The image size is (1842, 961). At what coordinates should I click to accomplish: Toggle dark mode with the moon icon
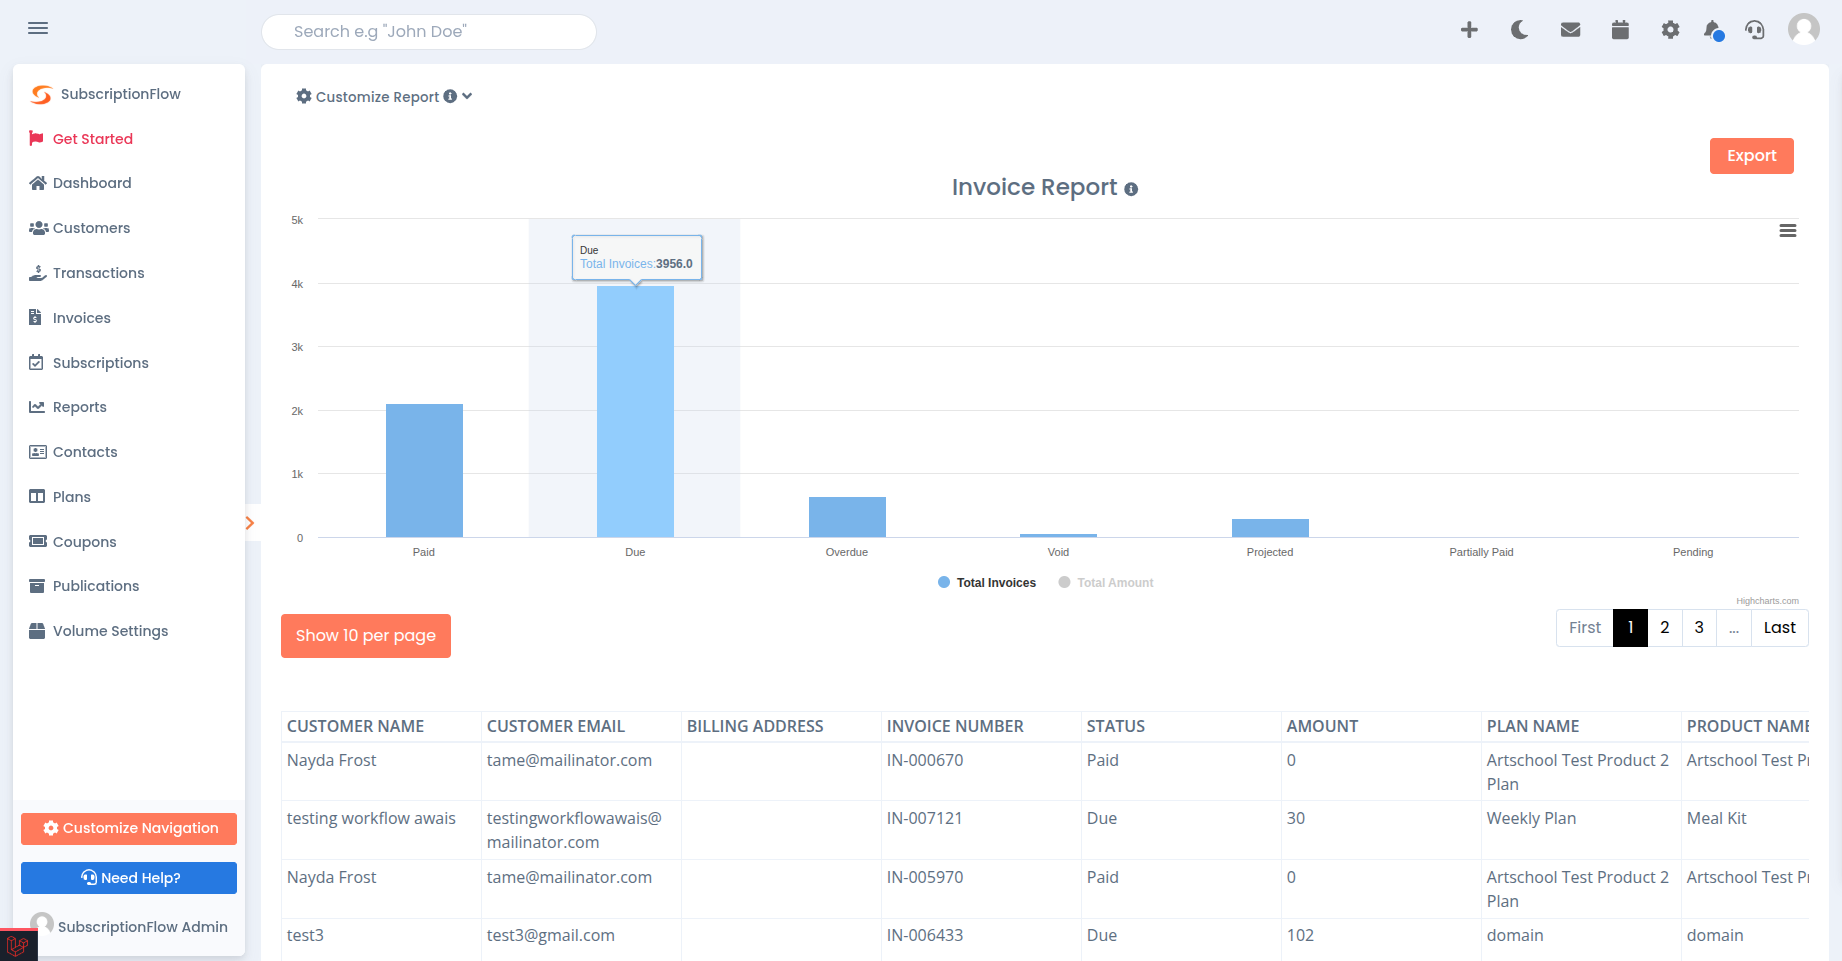click(1519, 30)
